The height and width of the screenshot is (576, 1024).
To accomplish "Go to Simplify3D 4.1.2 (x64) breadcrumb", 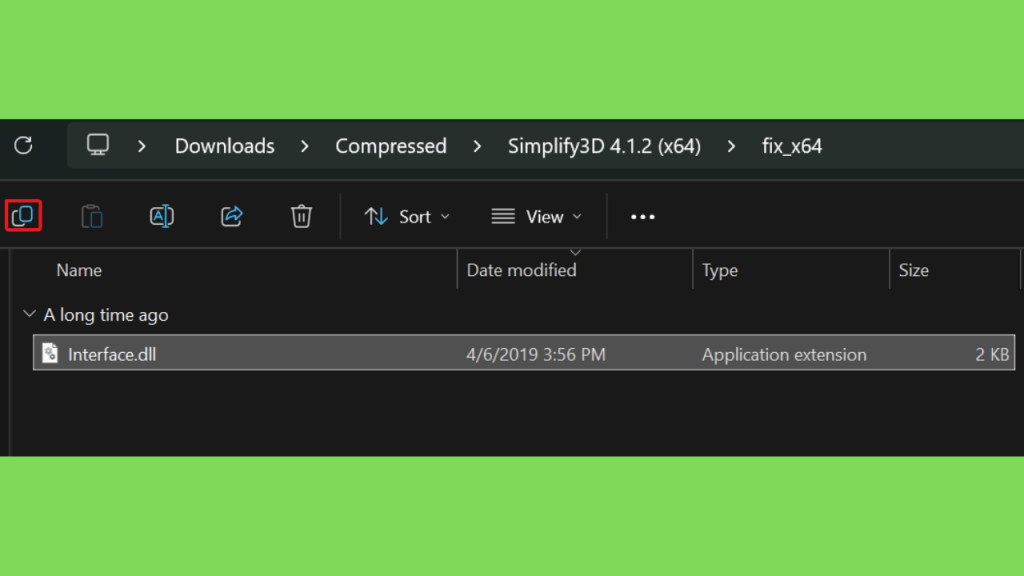I will coord(604,146).
